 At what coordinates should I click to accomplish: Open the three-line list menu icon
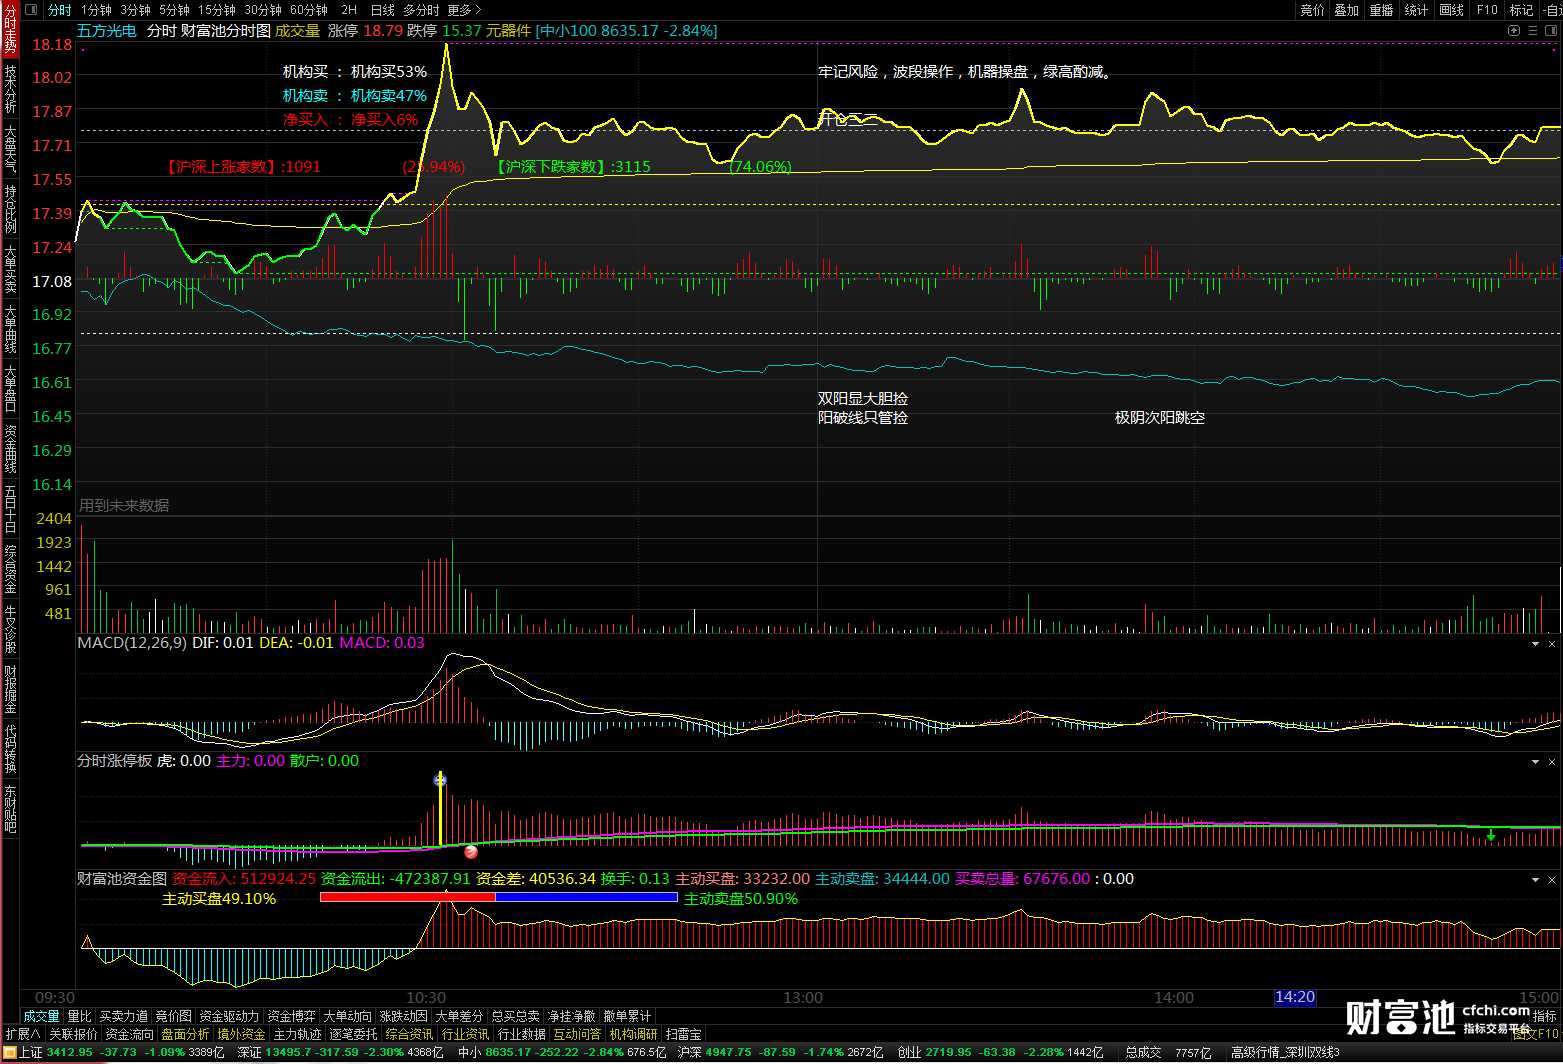[x=1532, y=31]
